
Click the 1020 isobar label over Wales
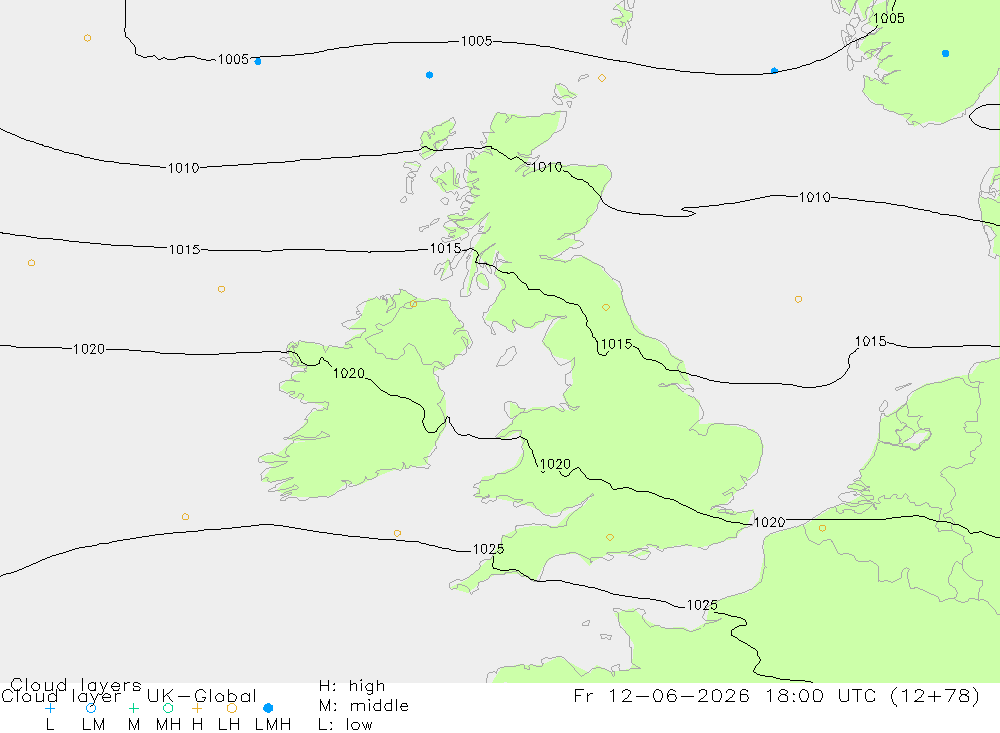click(555, 464)
